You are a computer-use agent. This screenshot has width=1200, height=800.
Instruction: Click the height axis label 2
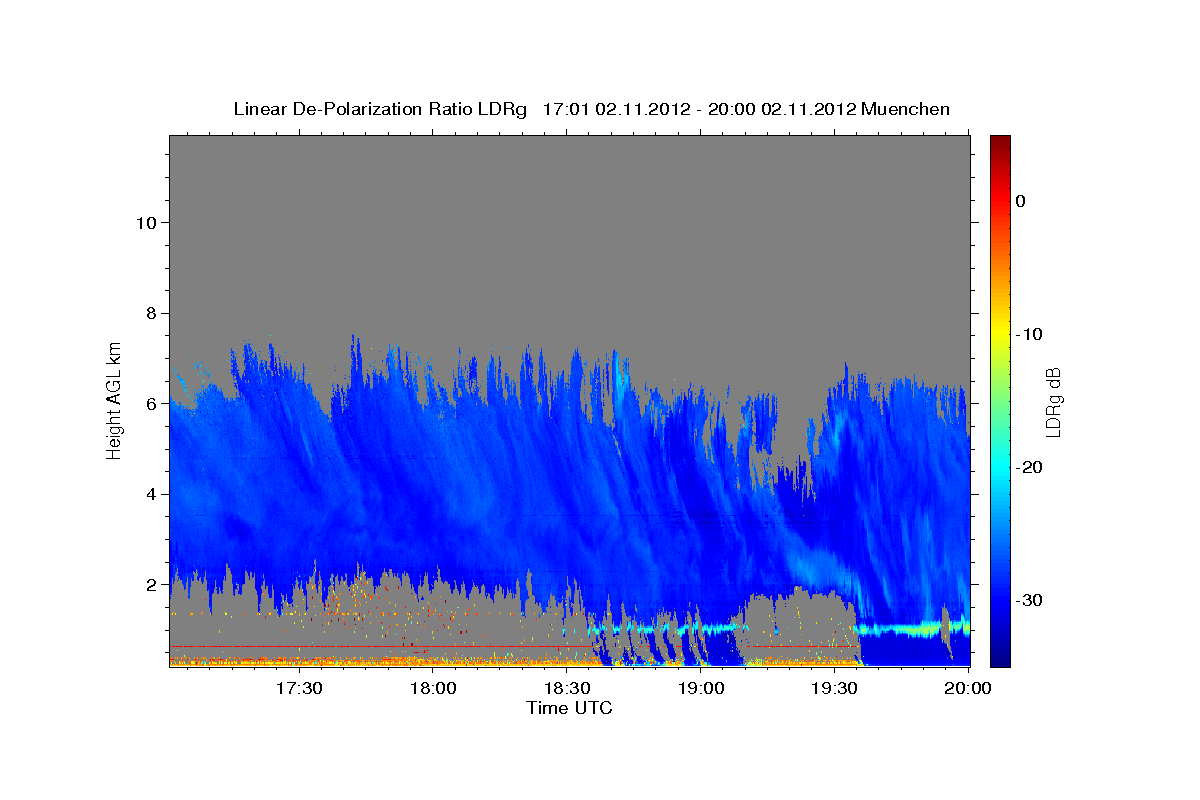point(151,584)
